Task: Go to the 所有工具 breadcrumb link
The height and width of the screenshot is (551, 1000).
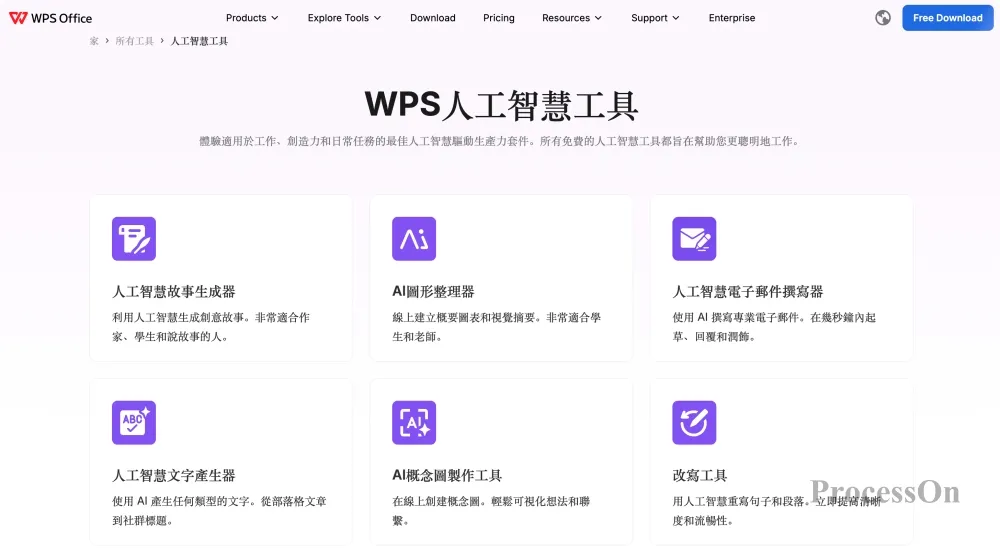Action: (135, 41)
